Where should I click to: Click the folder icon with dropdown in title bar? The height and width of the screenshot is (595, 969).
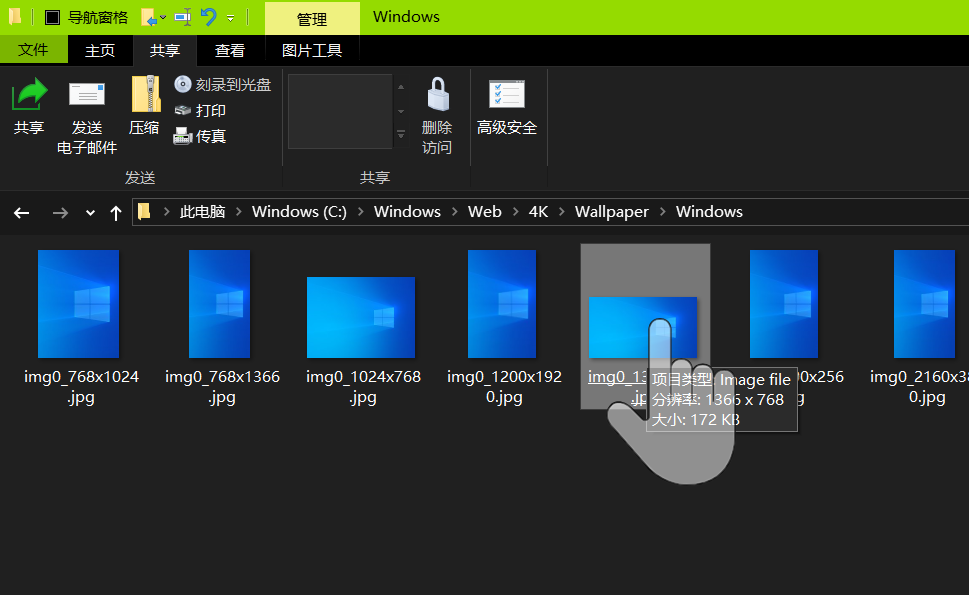tap(153, 17)
